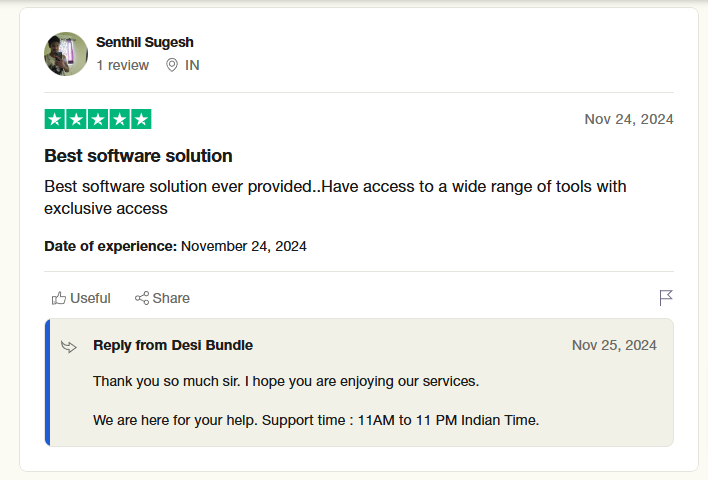Screen dimensions: 708x480
Task: Click the first green star in the rating
Action: [55, 120]
